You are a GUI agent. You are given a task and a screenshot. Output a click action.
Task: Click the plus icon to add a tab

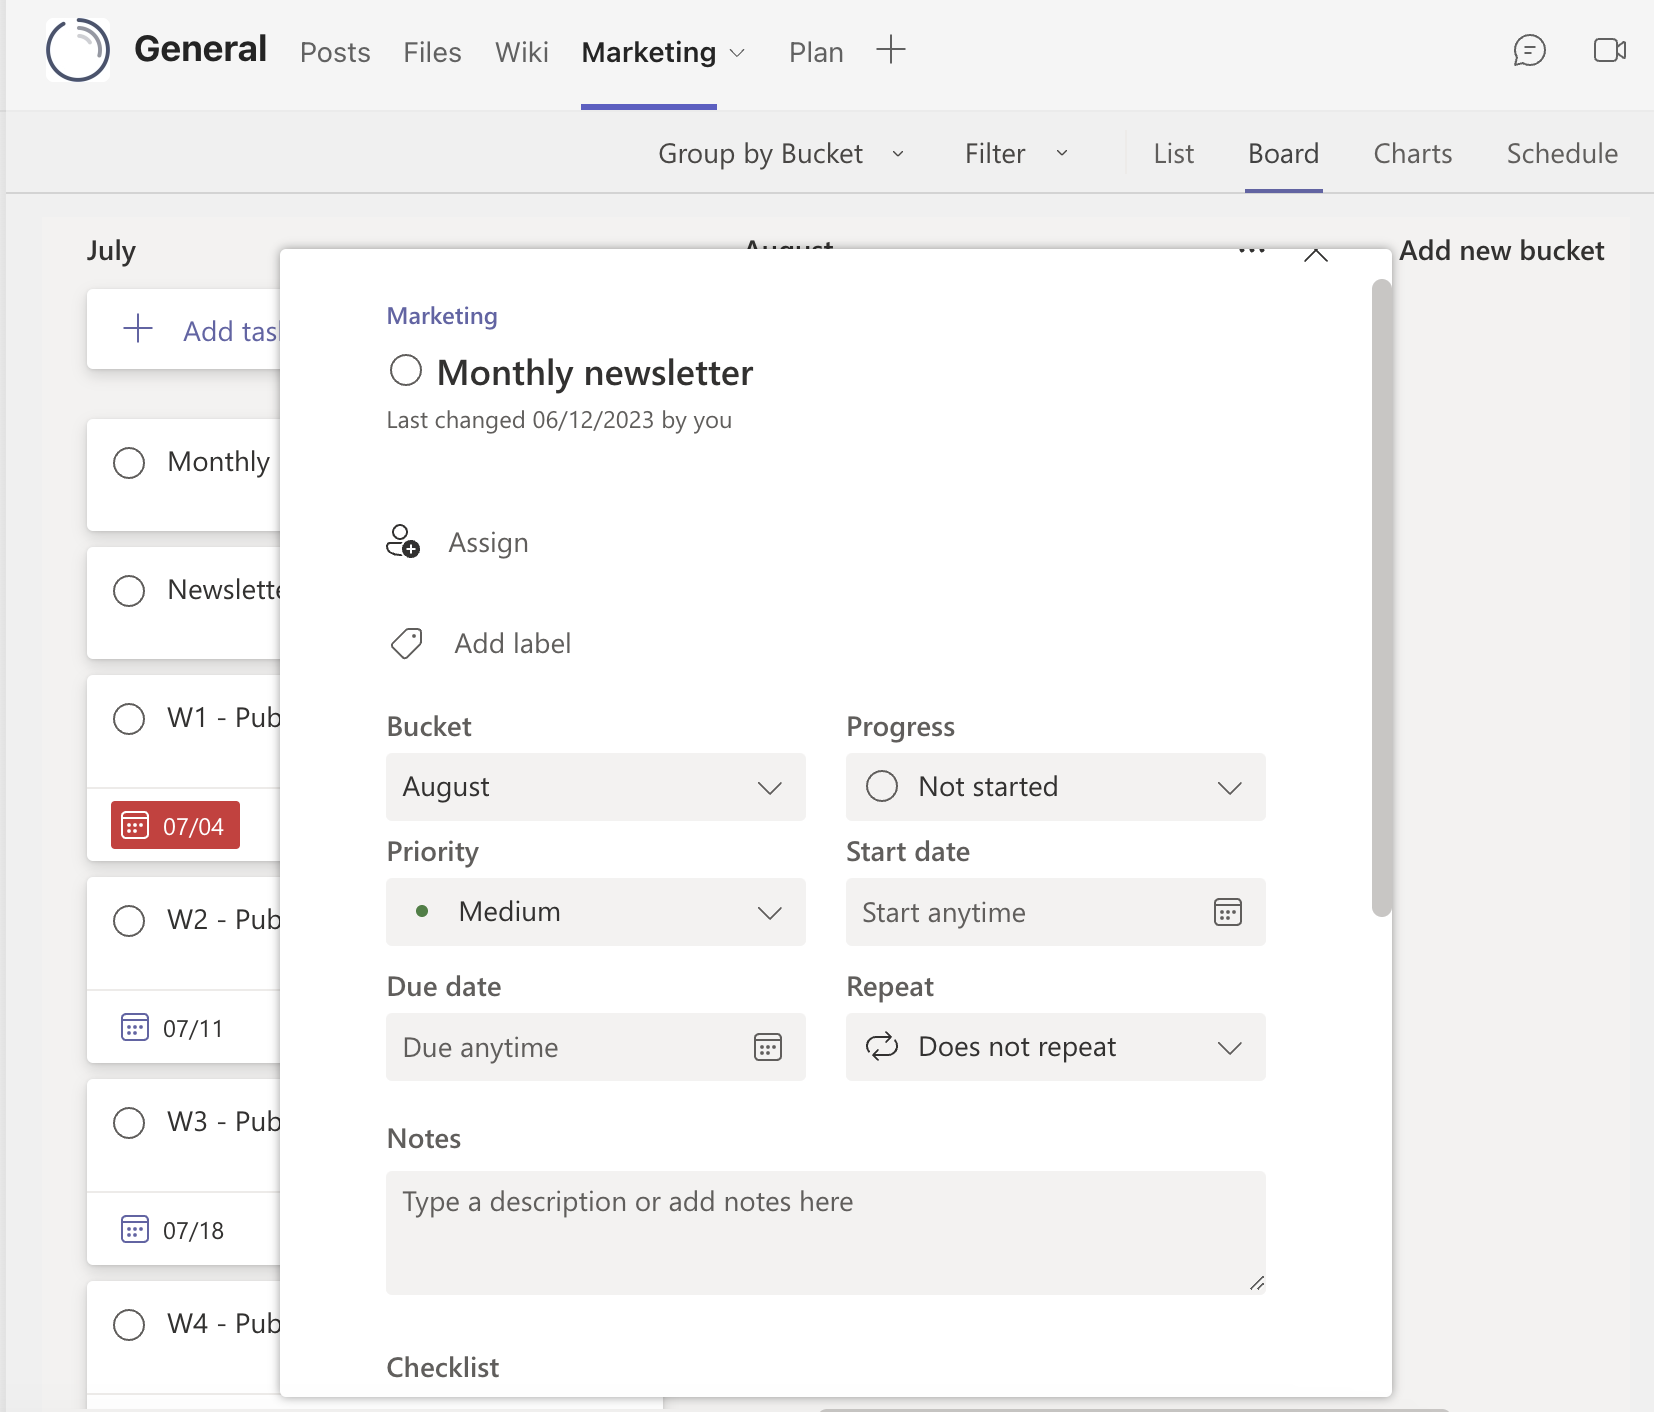890,49
